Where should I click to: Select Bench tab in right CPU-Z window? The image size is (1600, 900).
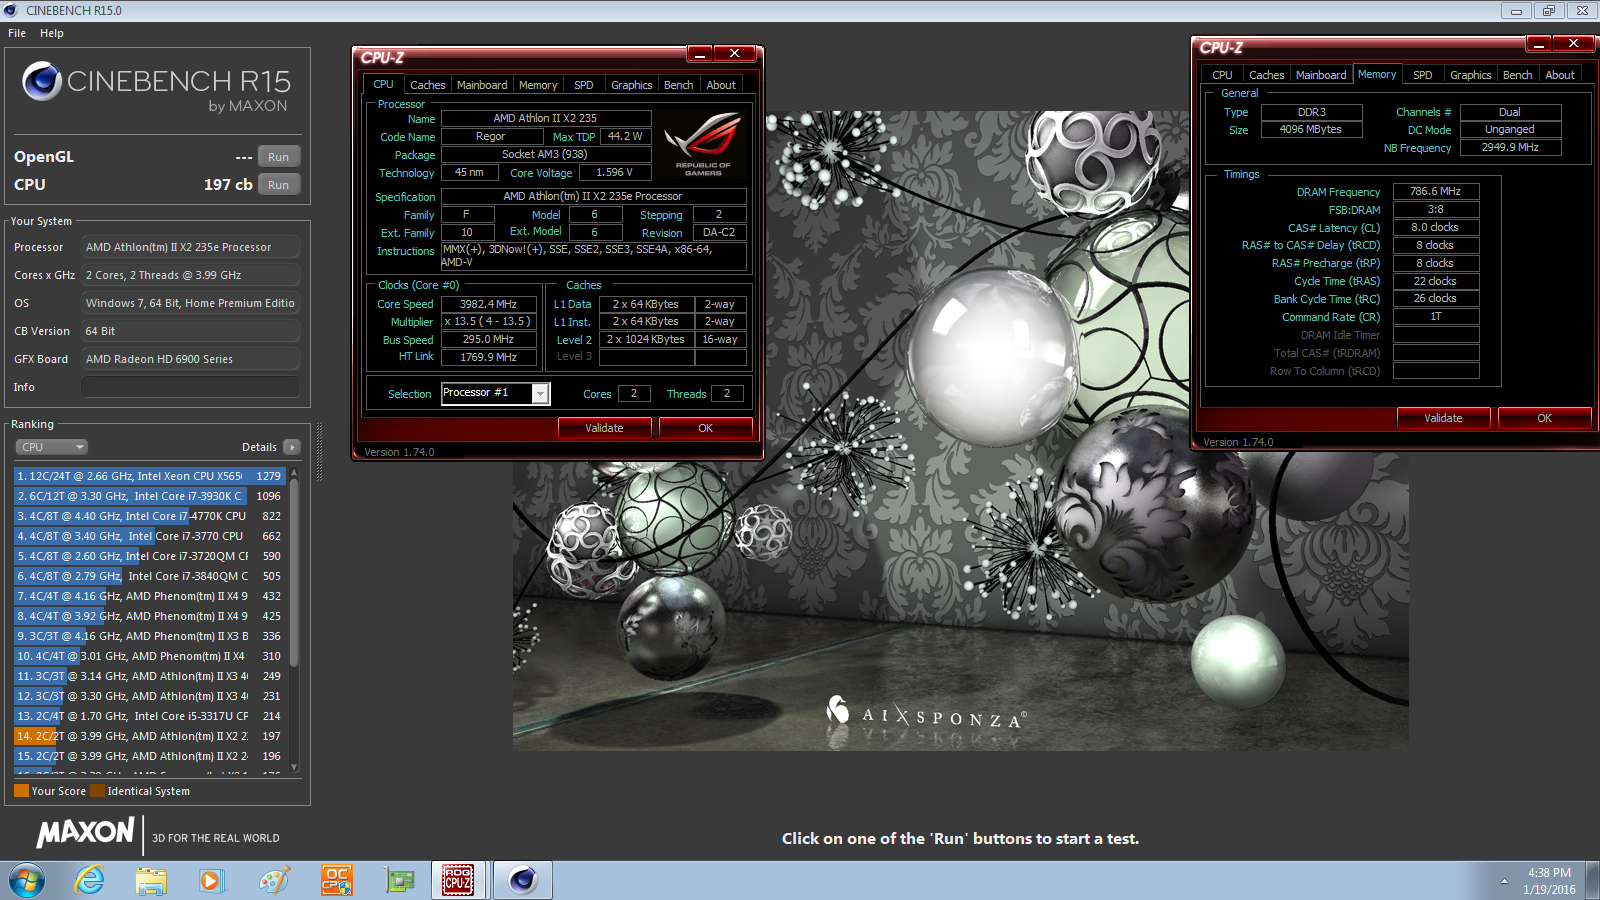[1518, 75]
